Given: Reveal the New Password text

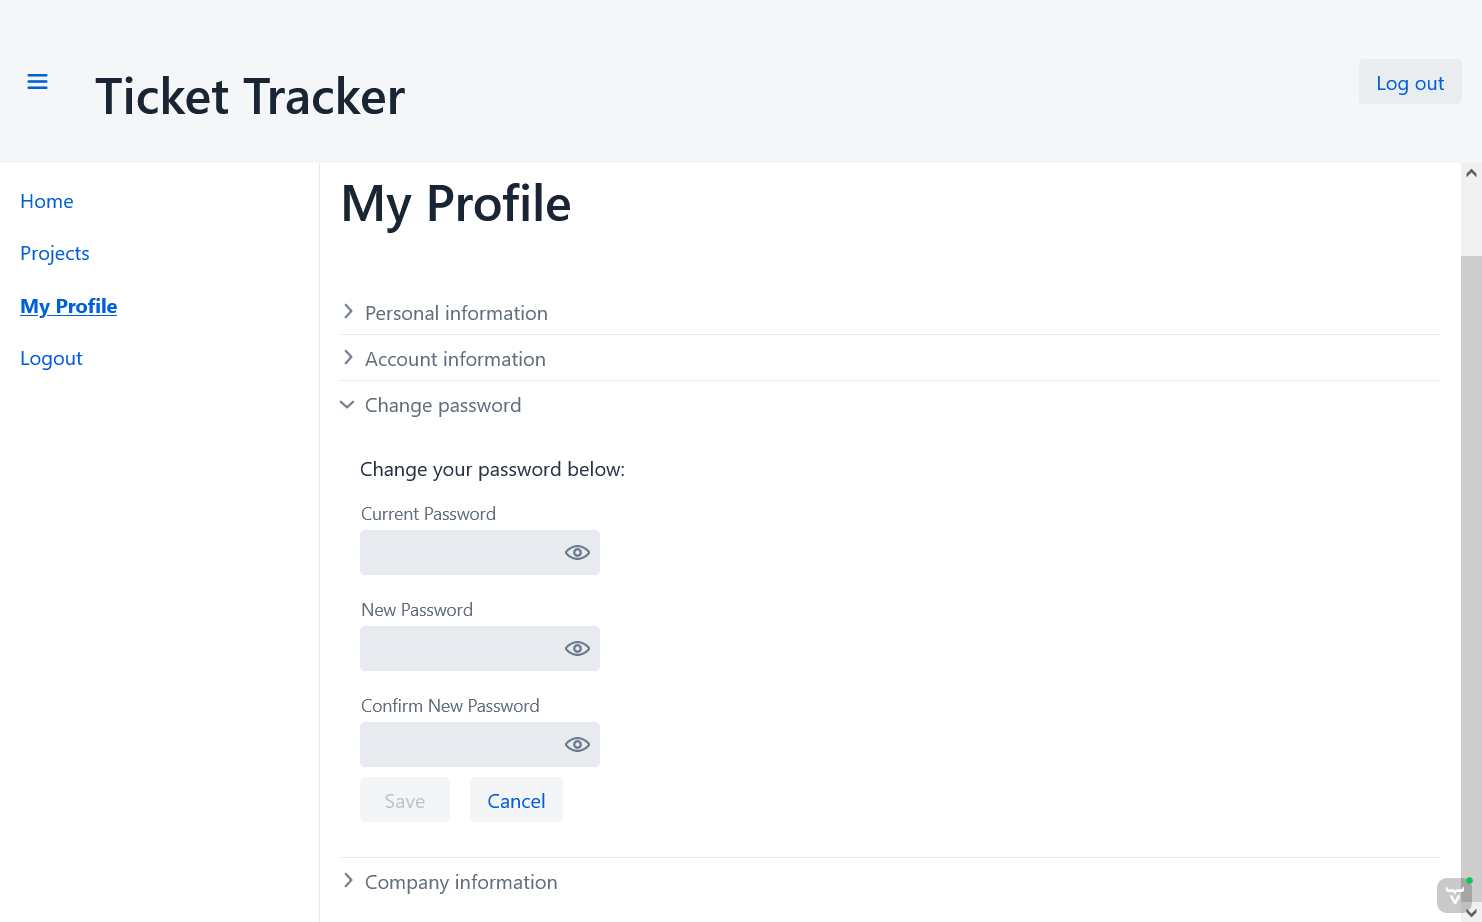Looking at the screenshot, I should click(577, 649).
